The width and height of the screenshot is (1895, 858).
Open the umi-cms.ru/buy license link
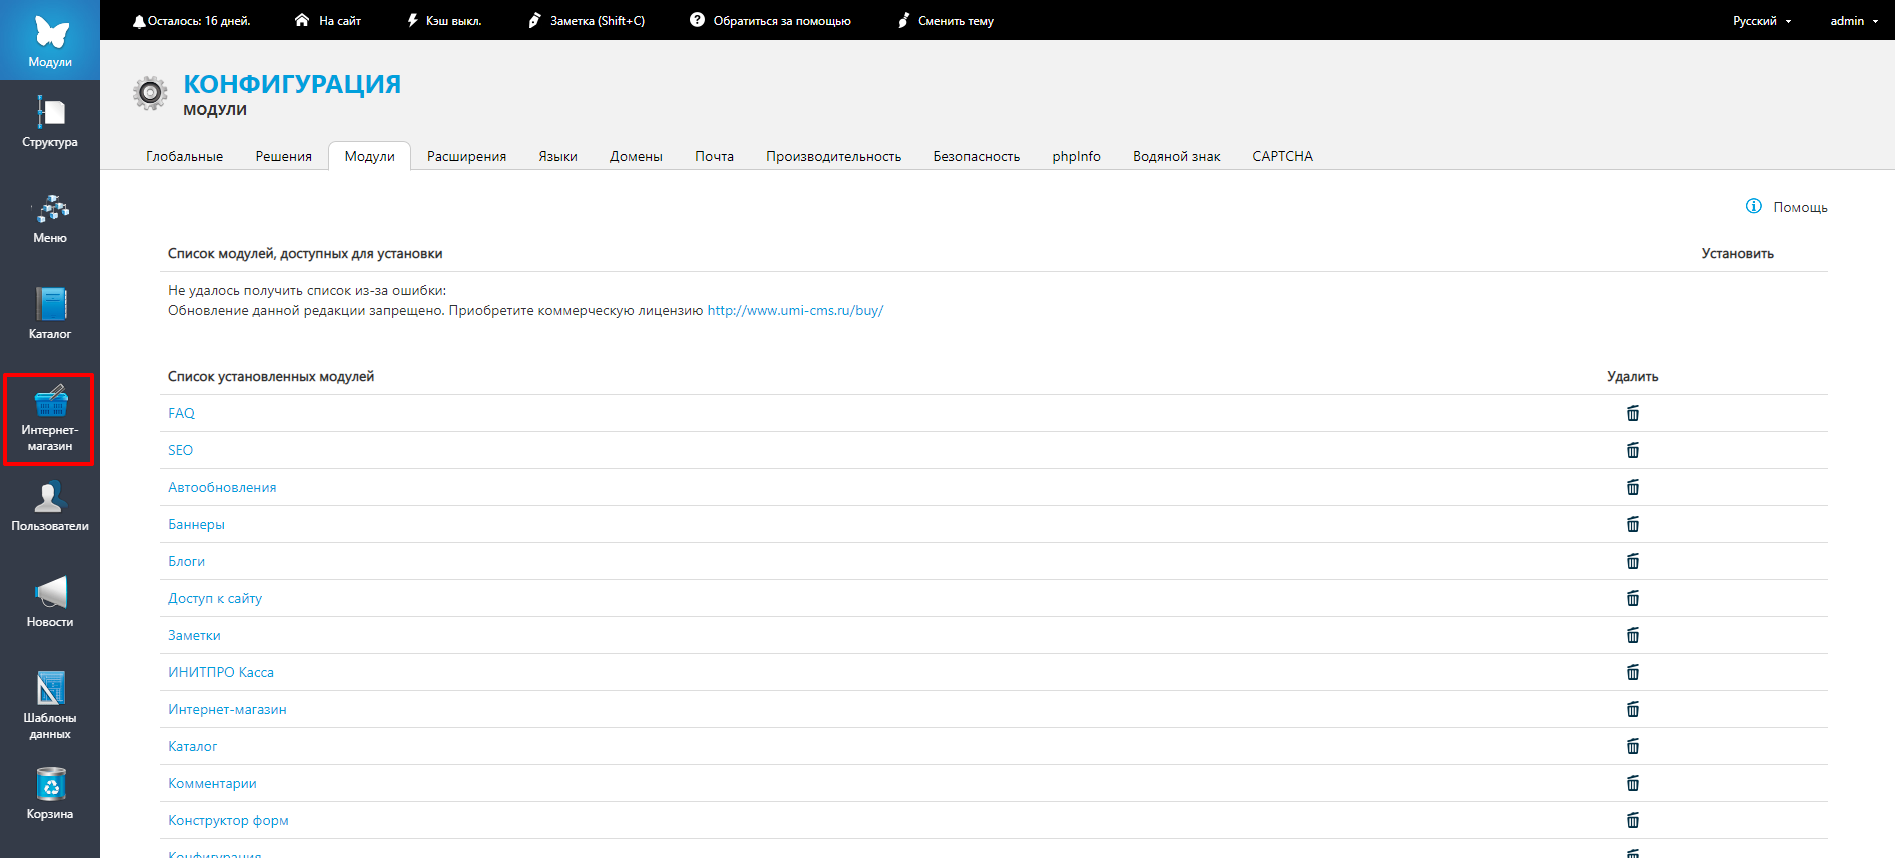[x=796, y=311]
